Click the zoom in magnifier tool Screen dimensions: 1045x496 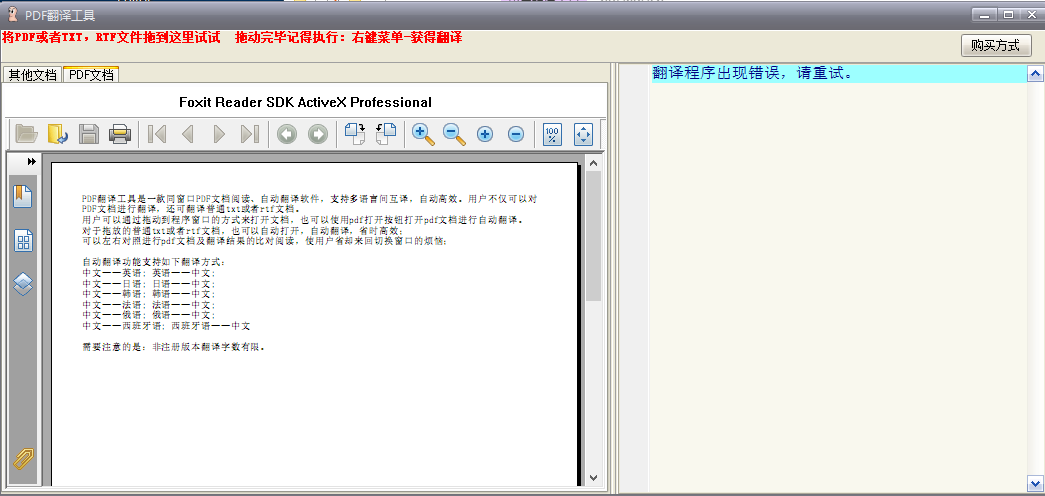[423, 134]
